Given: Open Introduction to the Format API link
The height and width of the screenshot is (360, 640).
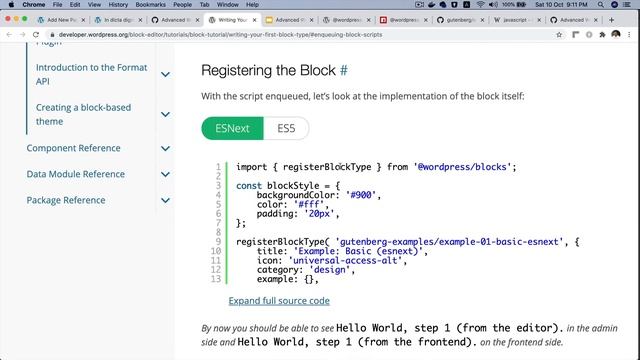Looking at the screenshot, I should pyautogui.click(x=91, y=74).
